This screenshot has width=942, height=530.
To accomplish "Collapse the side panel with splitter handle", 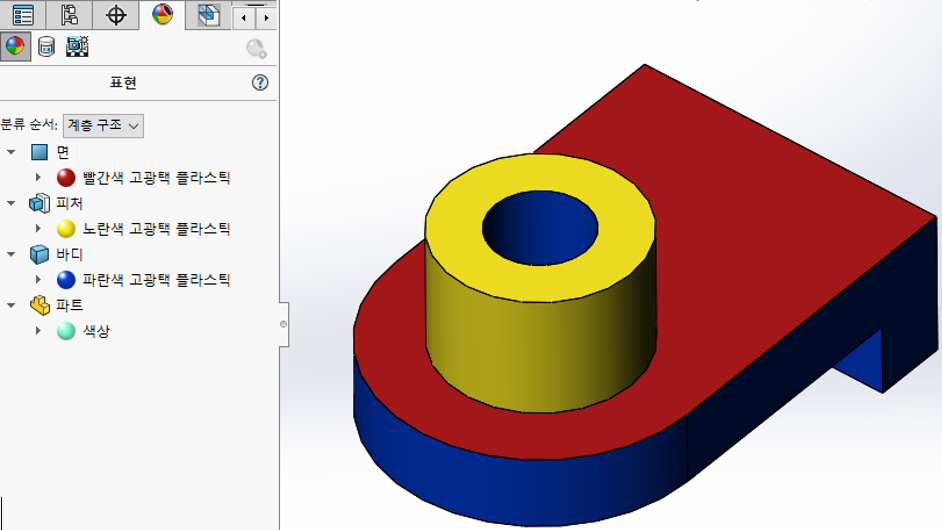I will click(x=284, y=324).
